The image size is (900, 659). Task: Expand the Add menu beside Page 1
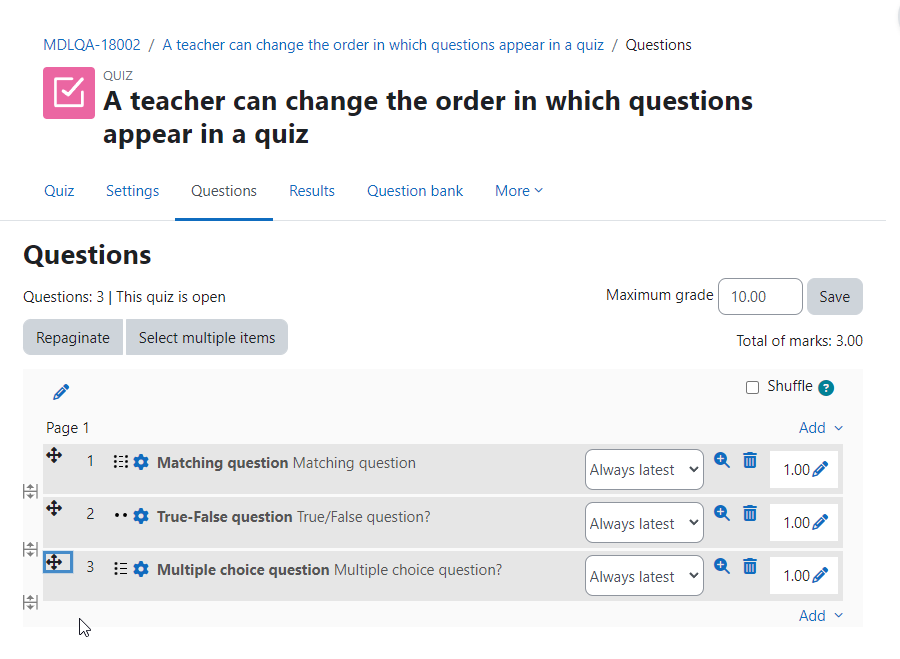821,428
